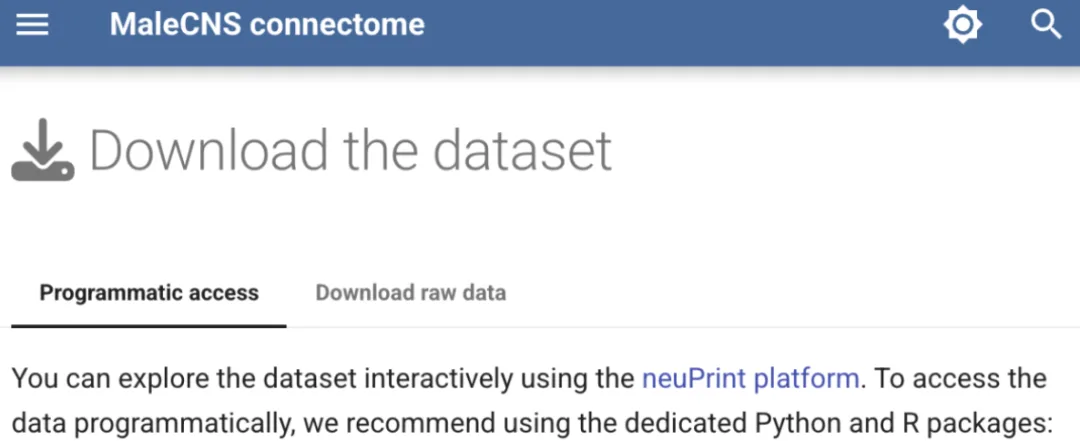Switch to the Download raw data tab
The image size is (1080, 441).
pos(411,293)
